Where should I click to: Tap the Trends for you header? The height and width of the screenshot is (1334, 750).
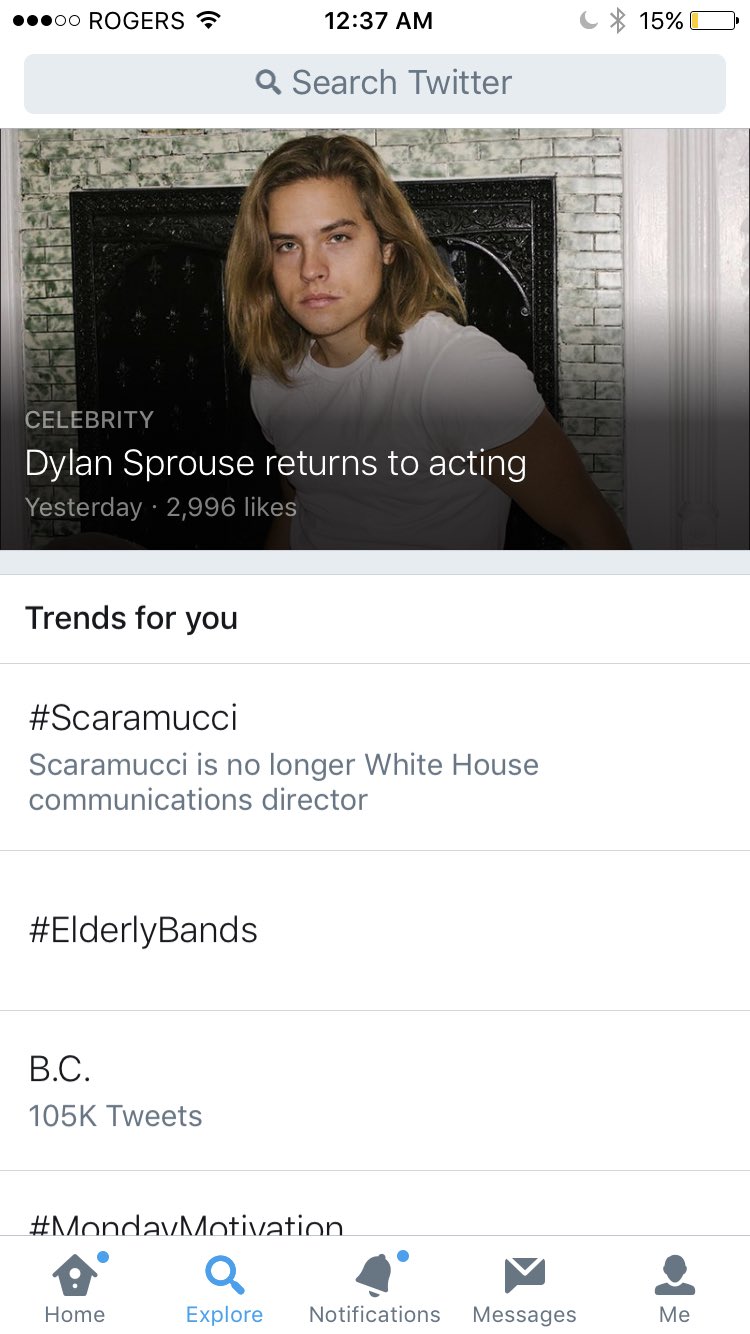pyautogui.click(x=131, y=618)
